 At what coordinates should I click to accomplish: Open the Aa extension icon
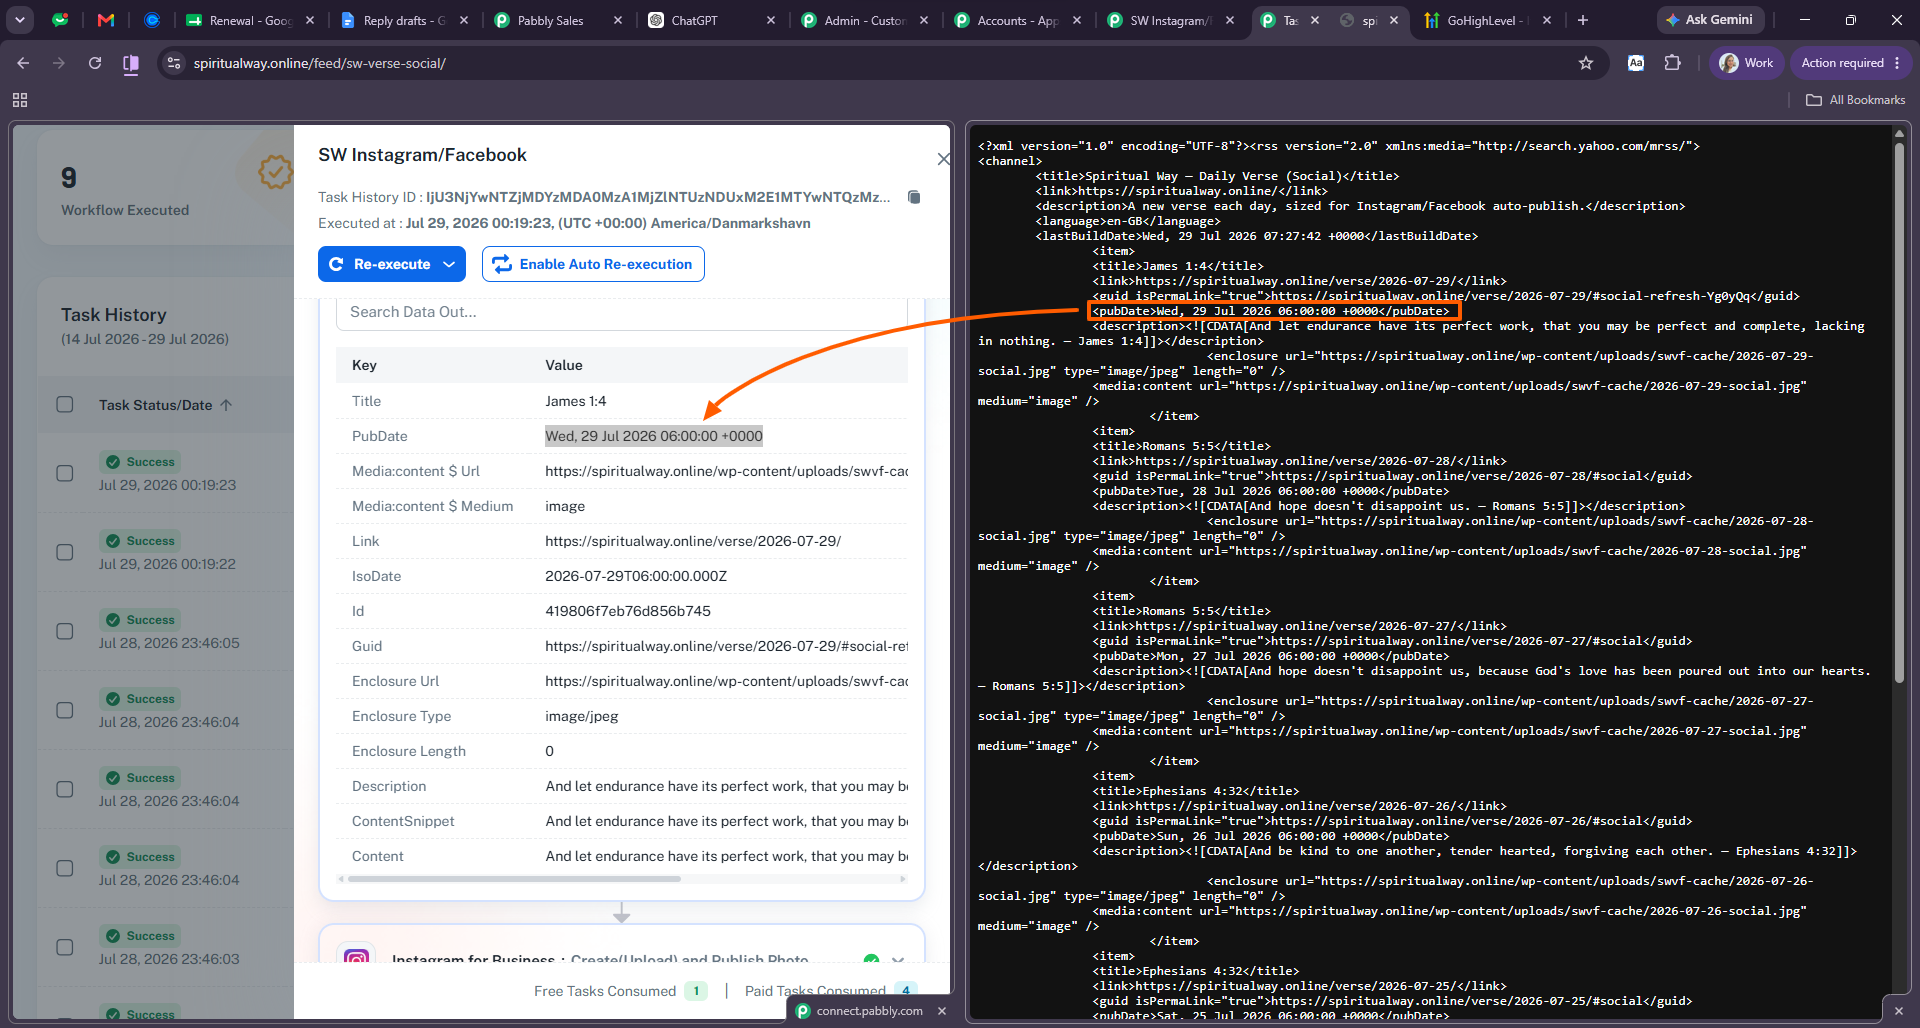[x=1636, y=63]
